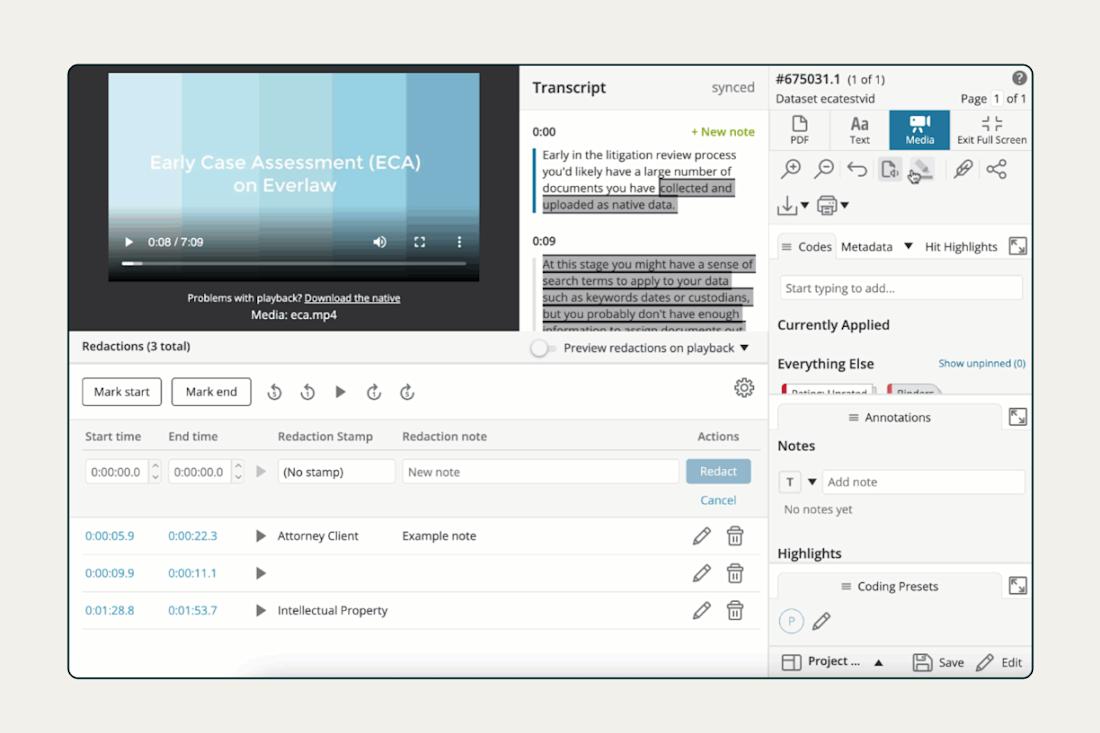Open video player more options menu
The height and width of the screenshot is (733, 1100).
[460, 242]
